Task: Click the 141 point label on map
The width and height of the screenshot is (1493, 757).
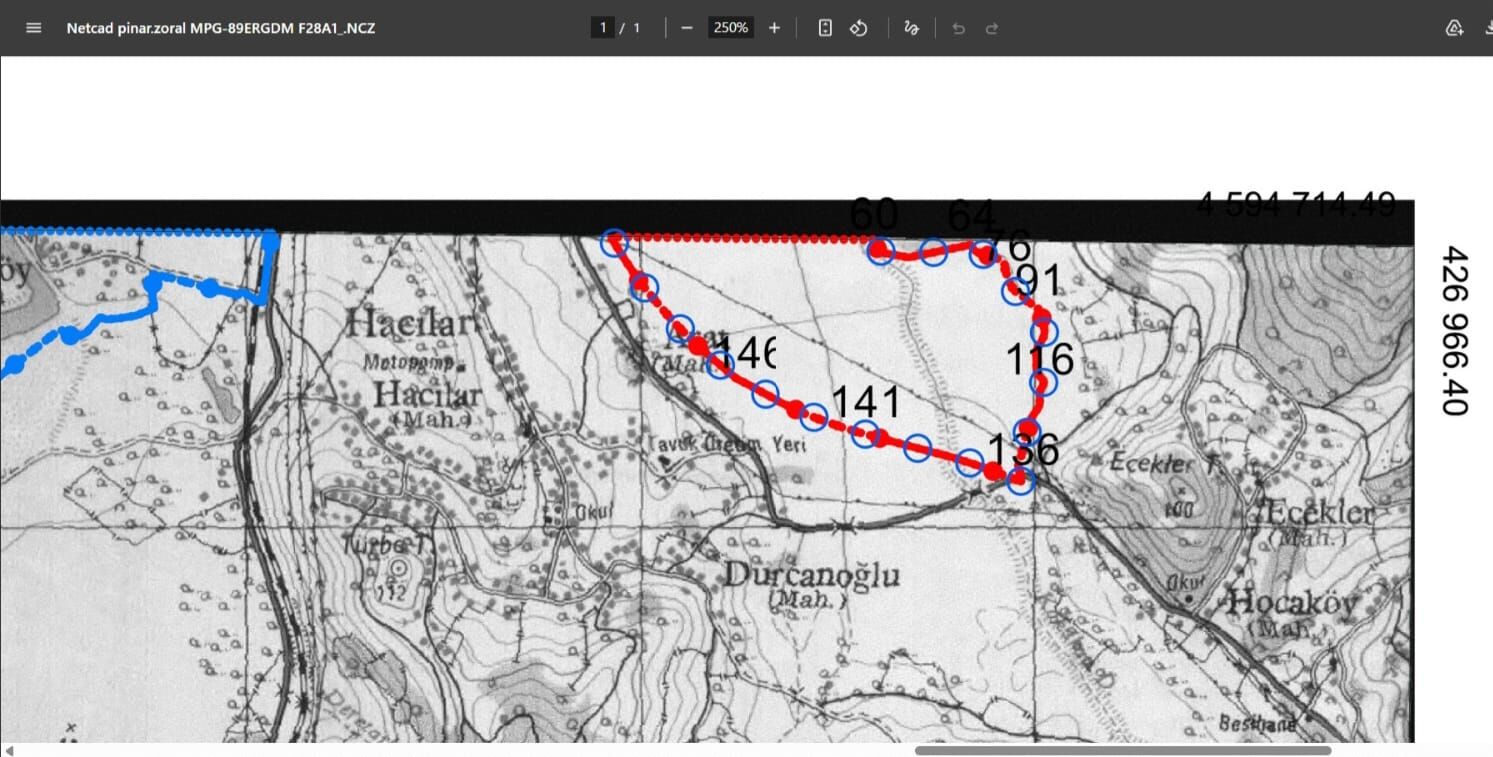Action: [x=866, y=402]
